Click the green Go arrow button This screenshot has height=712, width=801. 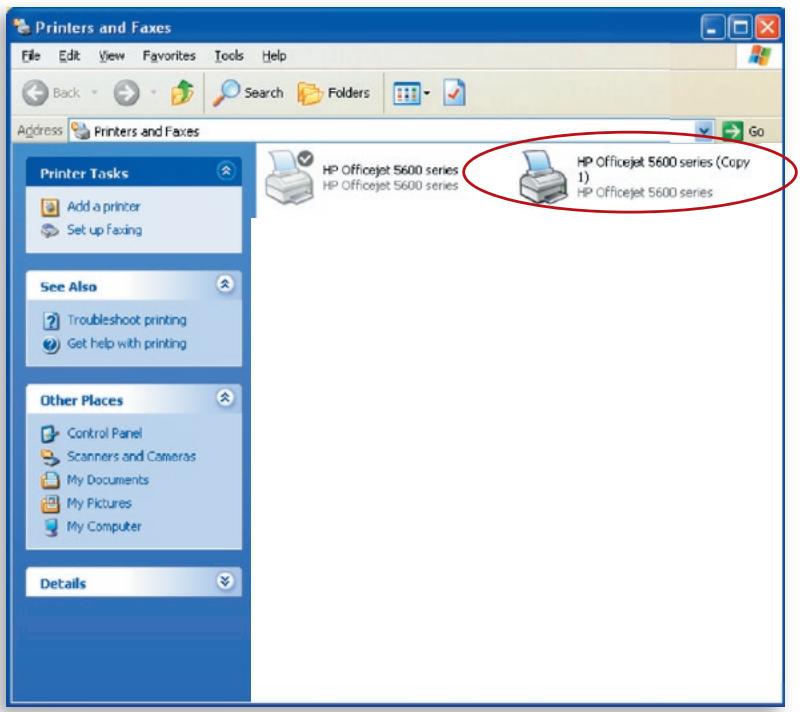(x=732, y=131)
